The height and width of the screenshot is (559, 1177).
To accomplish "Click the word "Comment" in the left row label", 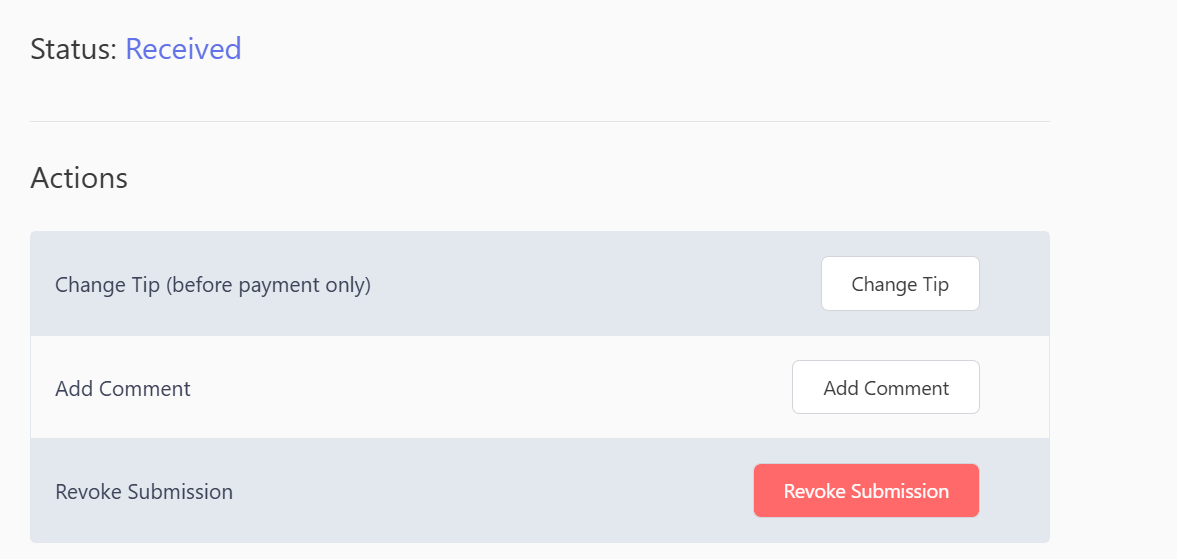I will click(x=145, y=389).
